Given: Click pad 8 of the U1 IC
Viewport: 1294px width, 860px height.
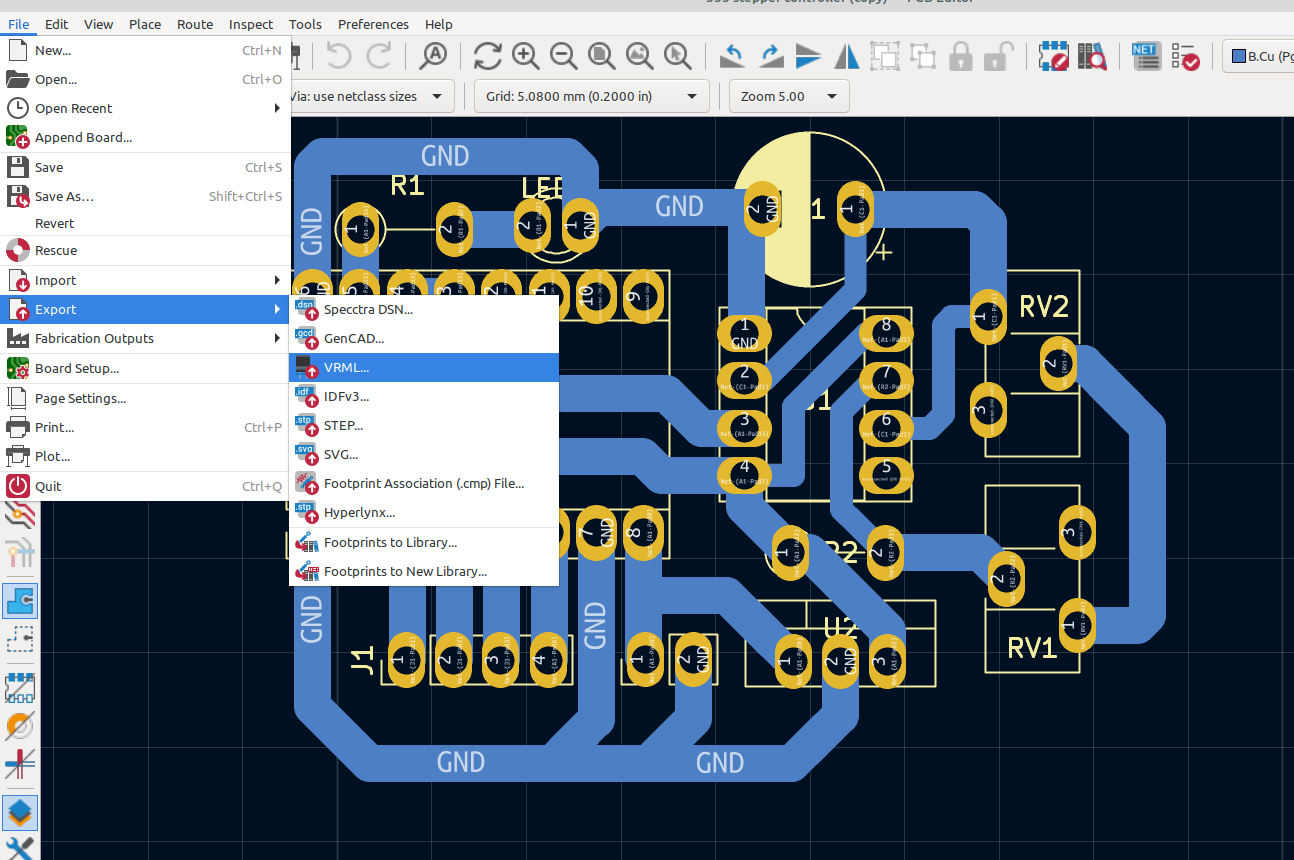Looking at the screenshot, I should [887, 331].
